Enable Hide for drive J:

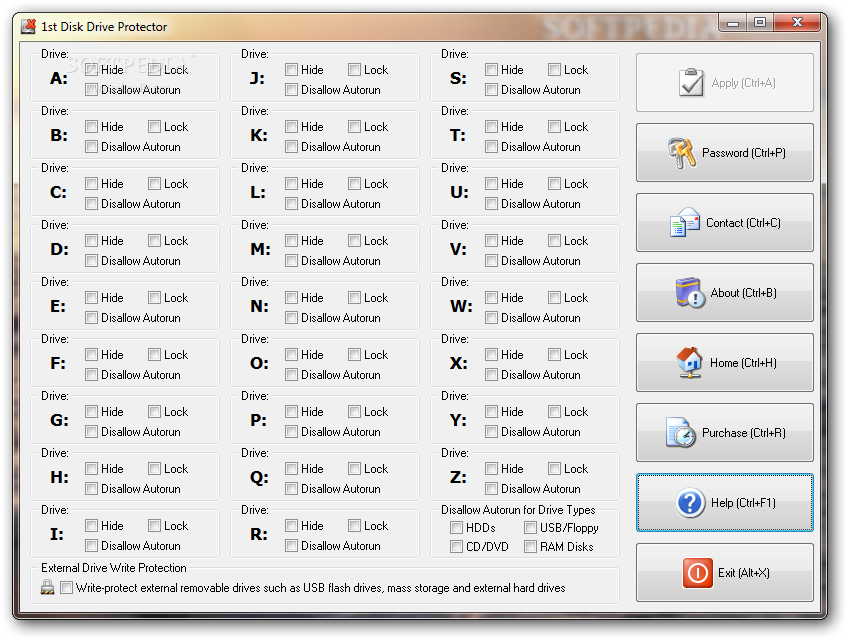click(x=292, y=70)
